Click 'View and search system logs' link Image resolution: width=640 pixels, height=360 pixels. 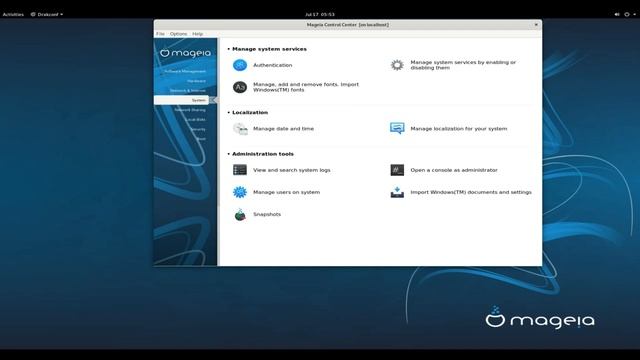tap(291, 170)
